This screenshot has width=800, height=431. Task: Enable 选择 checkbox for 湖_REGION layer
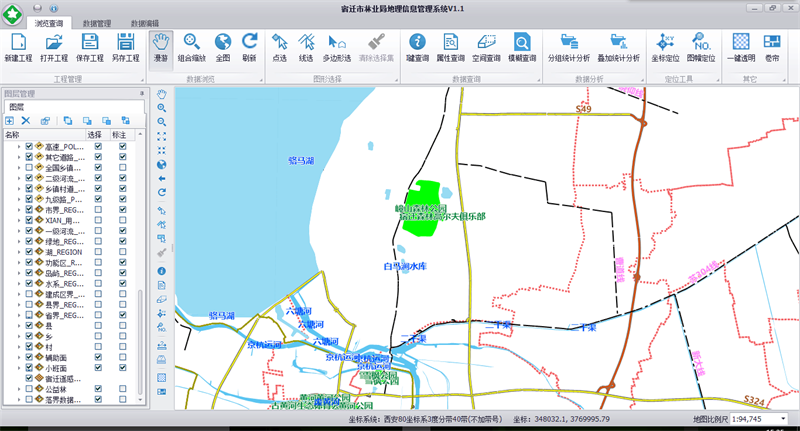click(x=98, y=252)
